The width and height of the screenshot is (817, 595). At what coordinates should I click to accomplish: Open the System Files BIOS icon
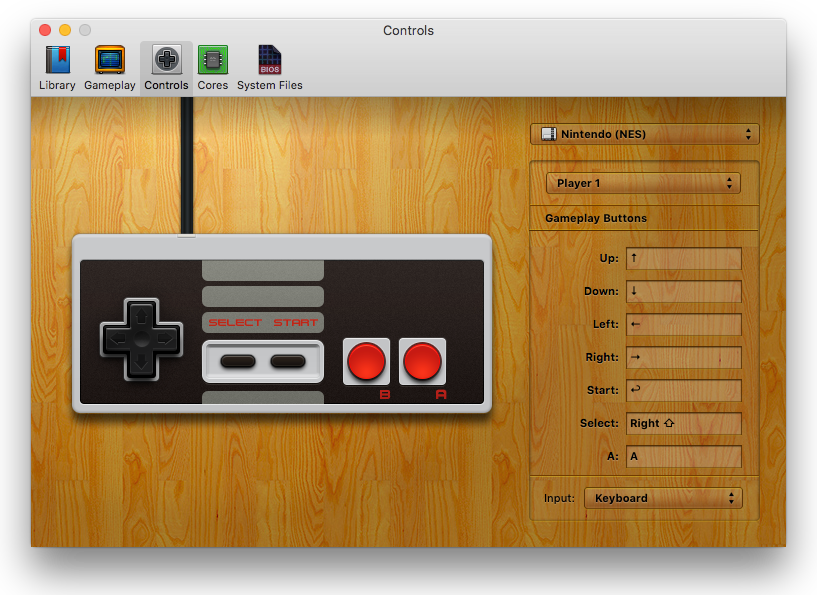tap(269, 68)
